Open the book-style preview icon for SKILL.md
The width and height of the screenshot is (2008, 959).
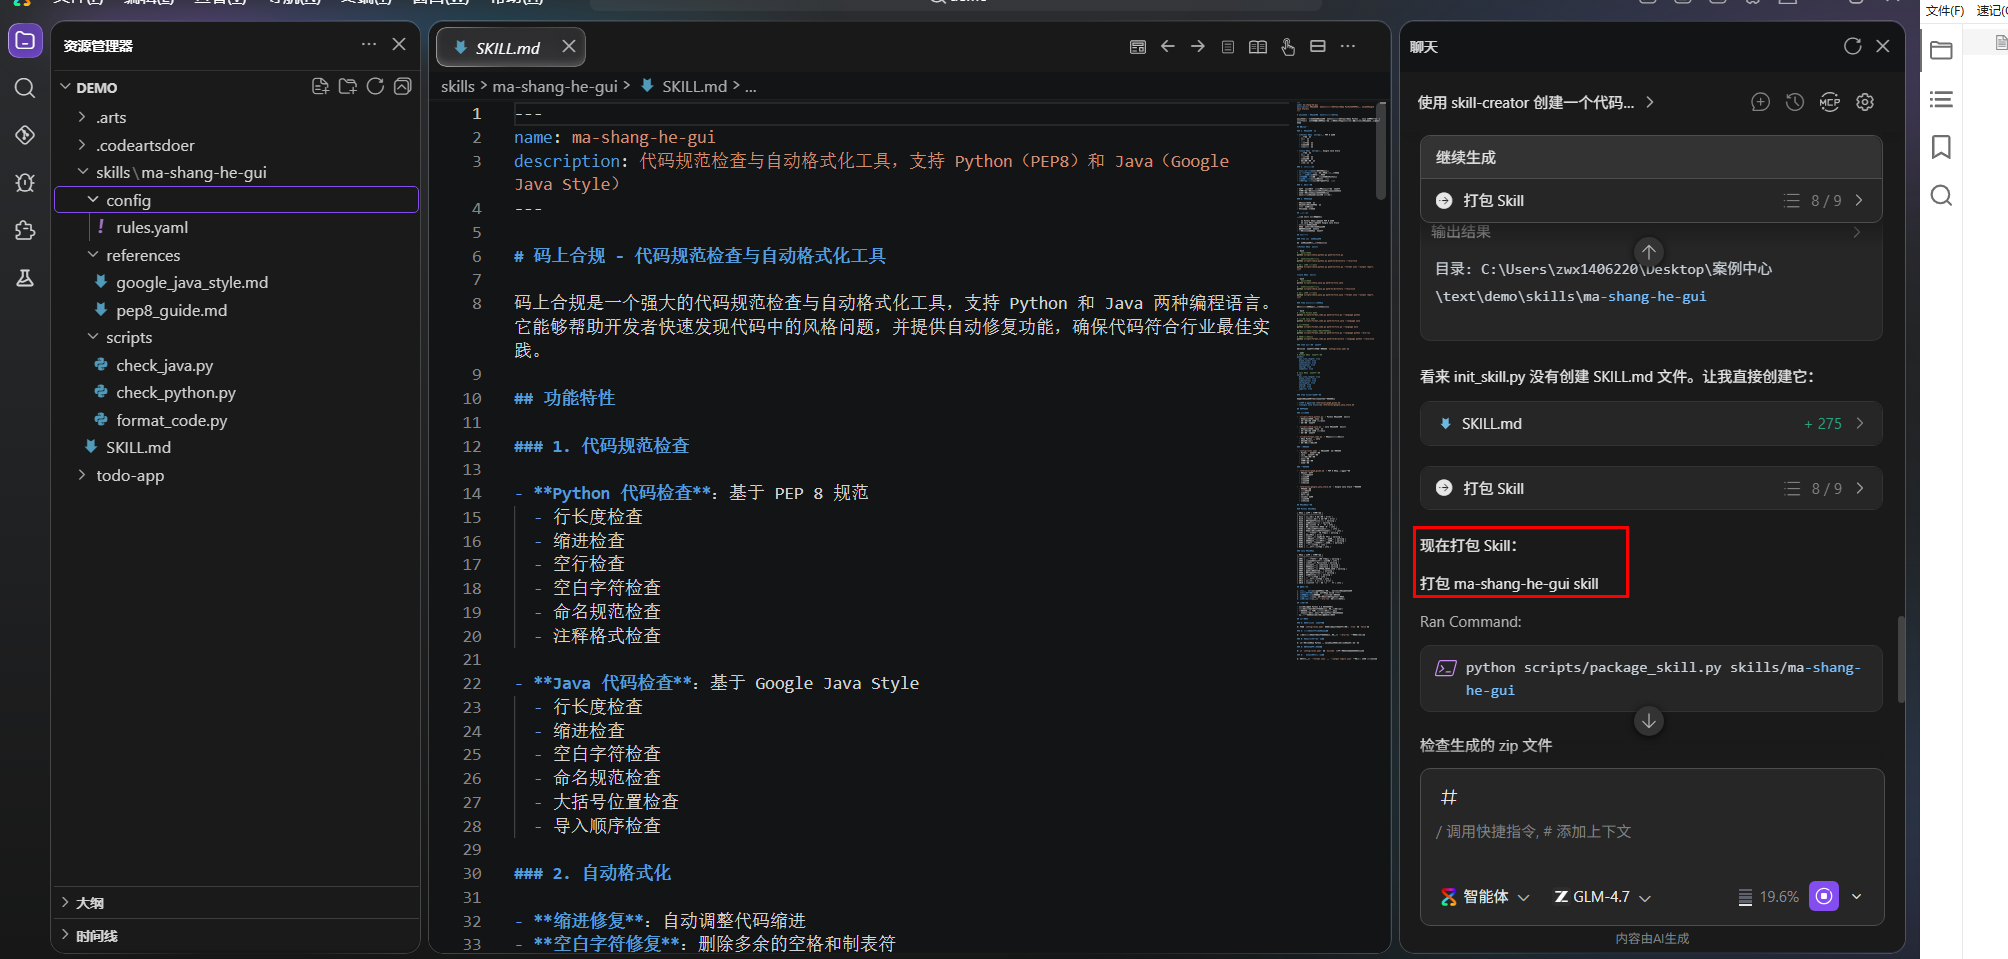click(1258, 46)
